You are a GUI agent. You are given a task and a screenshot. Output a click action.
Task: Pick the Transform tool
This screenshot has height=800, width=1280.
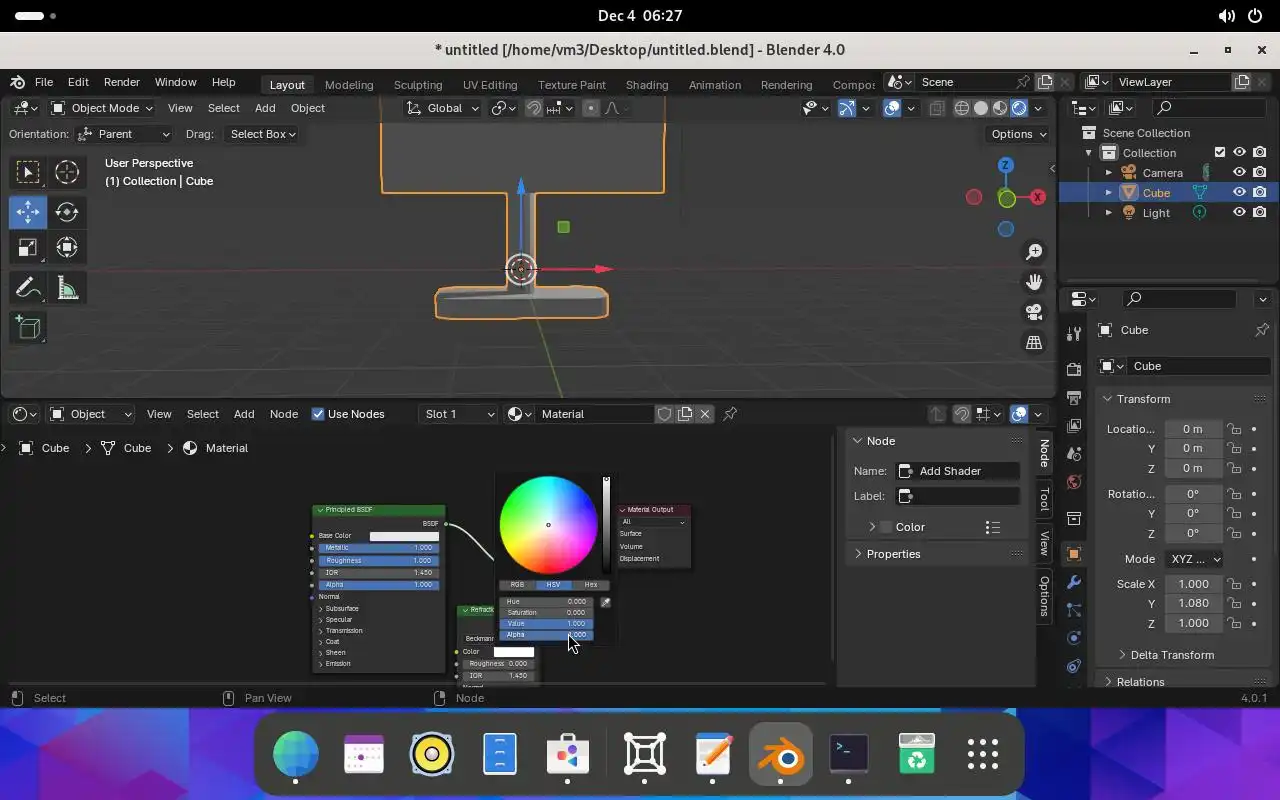click(67, 247)
